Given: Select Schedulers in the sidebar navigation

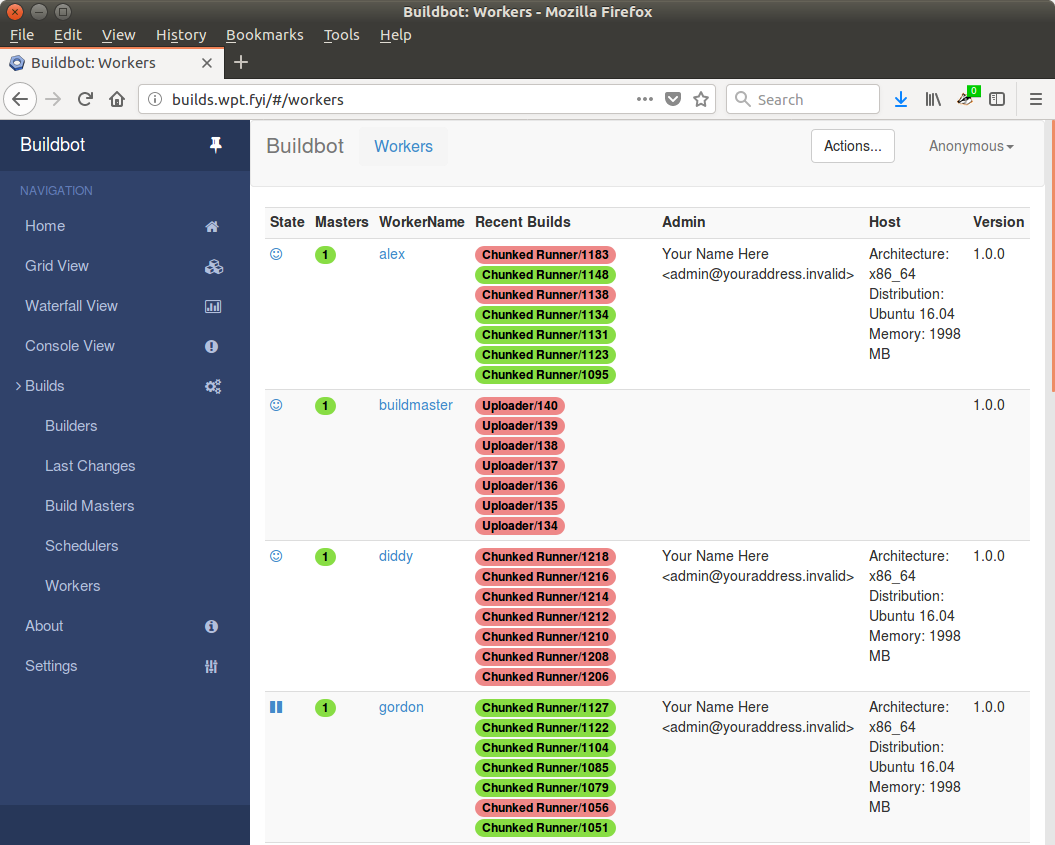Looking at the screenshot, I should (x=81, y=546).
